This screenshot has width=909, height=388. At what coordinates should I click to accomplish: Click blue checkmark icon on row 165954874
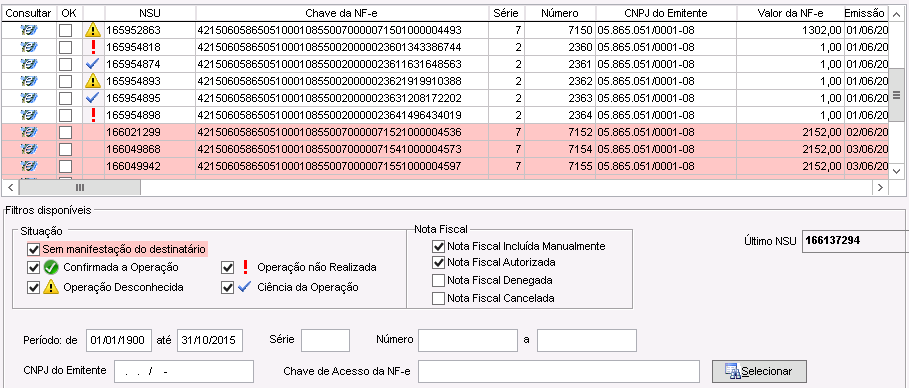point(93,63)
